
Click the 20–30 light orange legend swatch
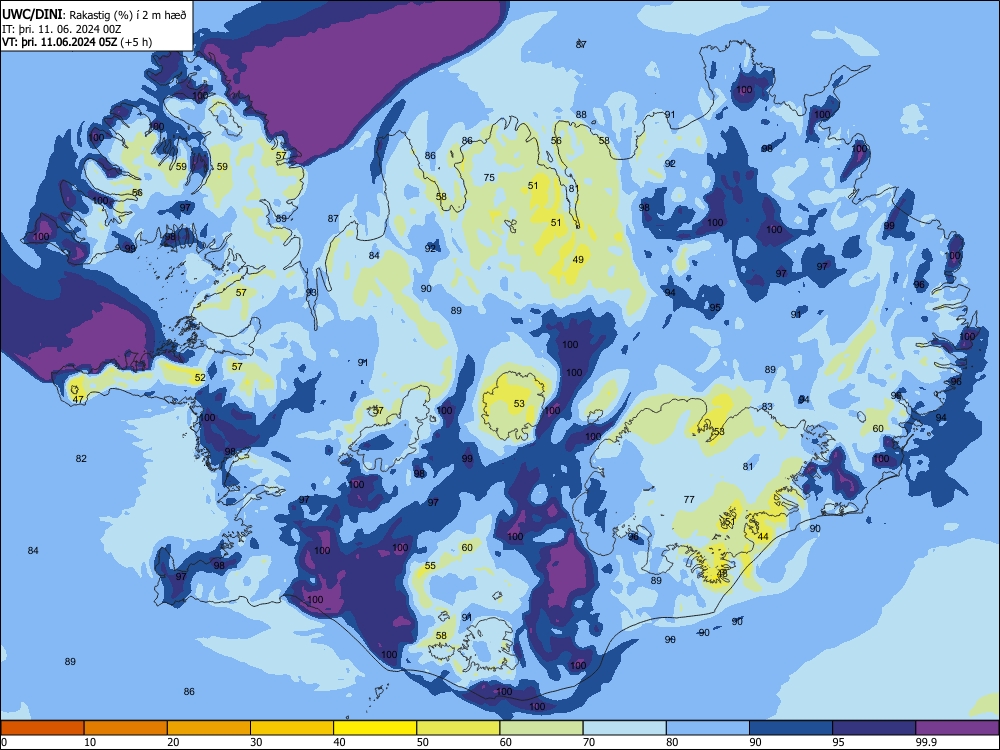point(209,728)
